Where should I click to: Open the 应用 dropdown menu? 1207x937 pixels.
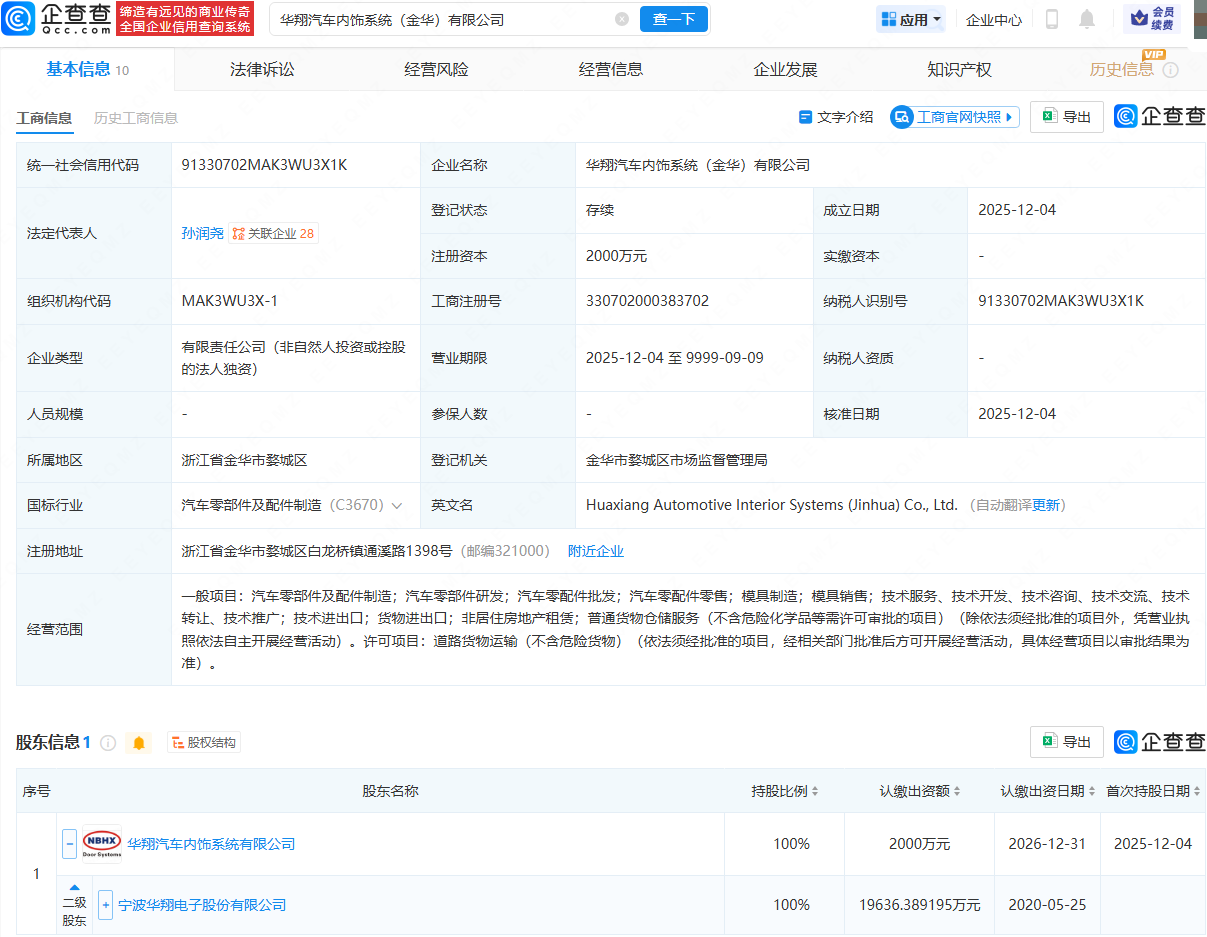(x=910, y=18)
